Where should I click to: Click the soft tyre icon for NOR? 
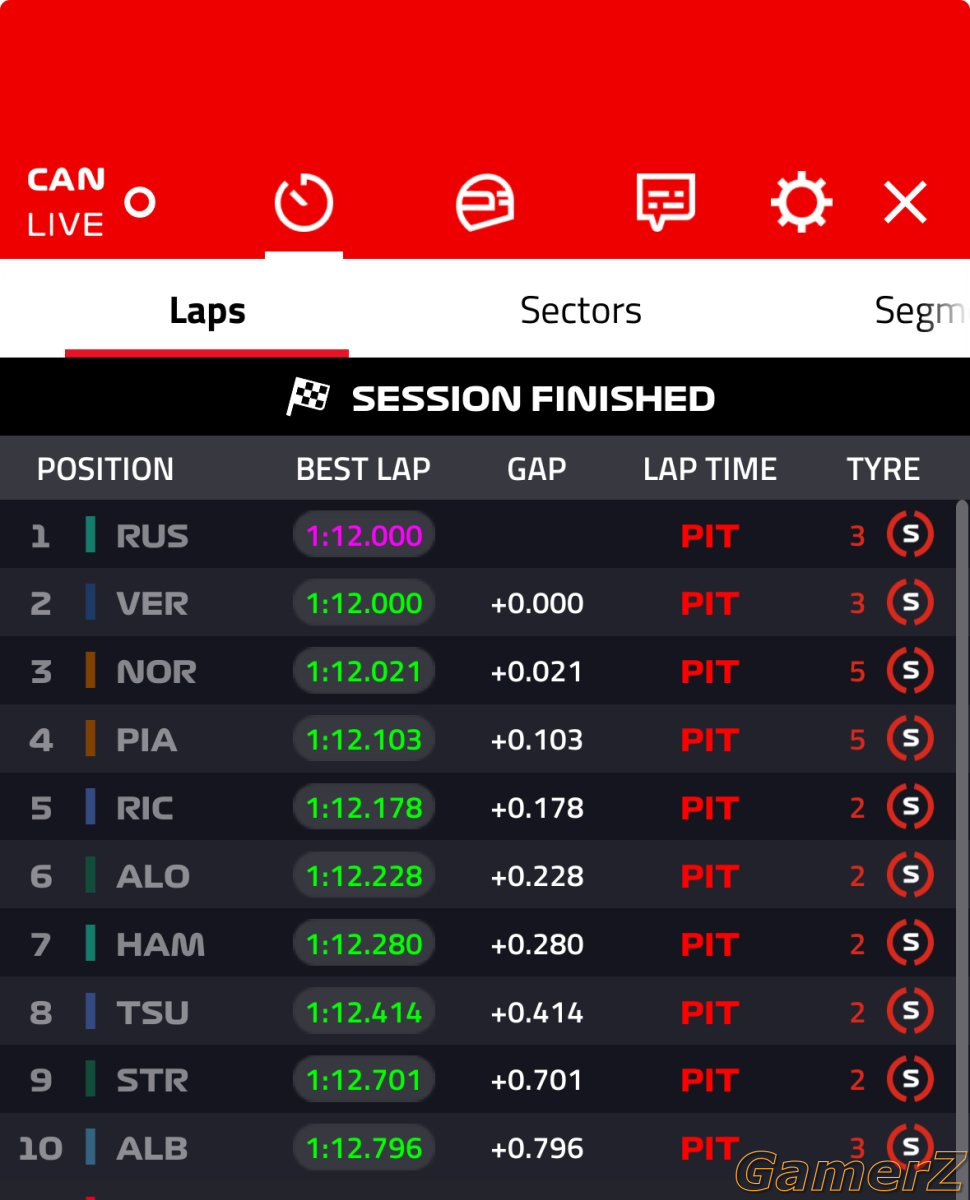tap(910, 671)
